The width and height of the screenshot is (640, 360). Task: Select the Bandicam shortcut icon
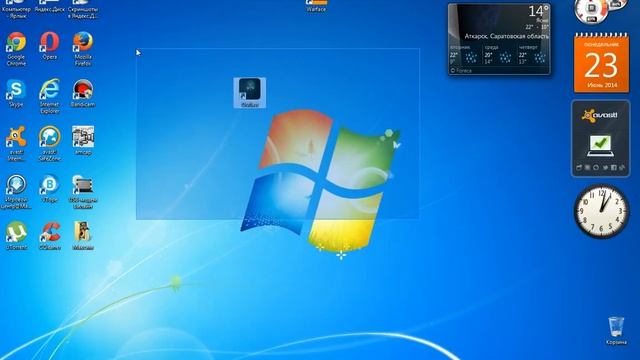click(83, 93)
